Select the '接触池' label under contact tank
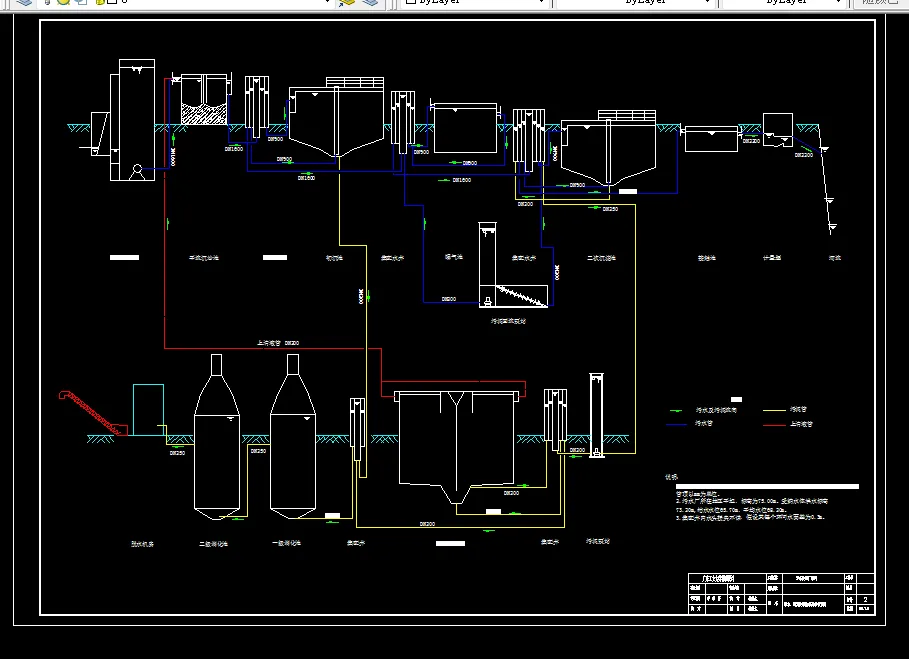Screen dimensions: 909x659 [x=707, y=258]
